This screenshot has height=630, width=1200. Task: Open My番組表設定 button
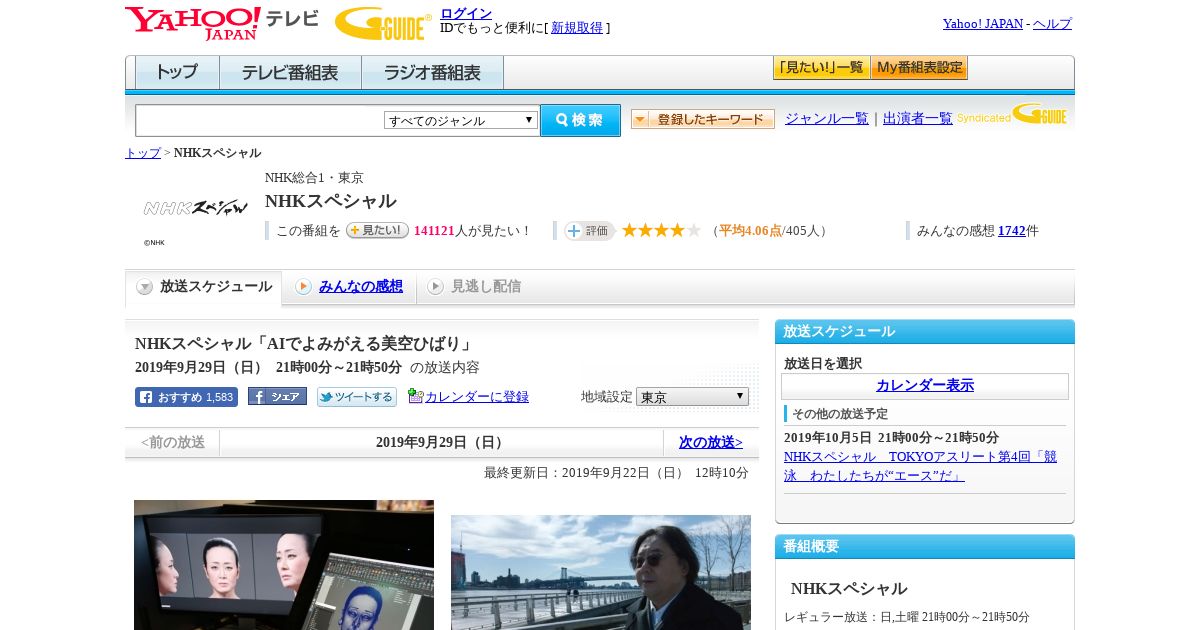point(919,68)
